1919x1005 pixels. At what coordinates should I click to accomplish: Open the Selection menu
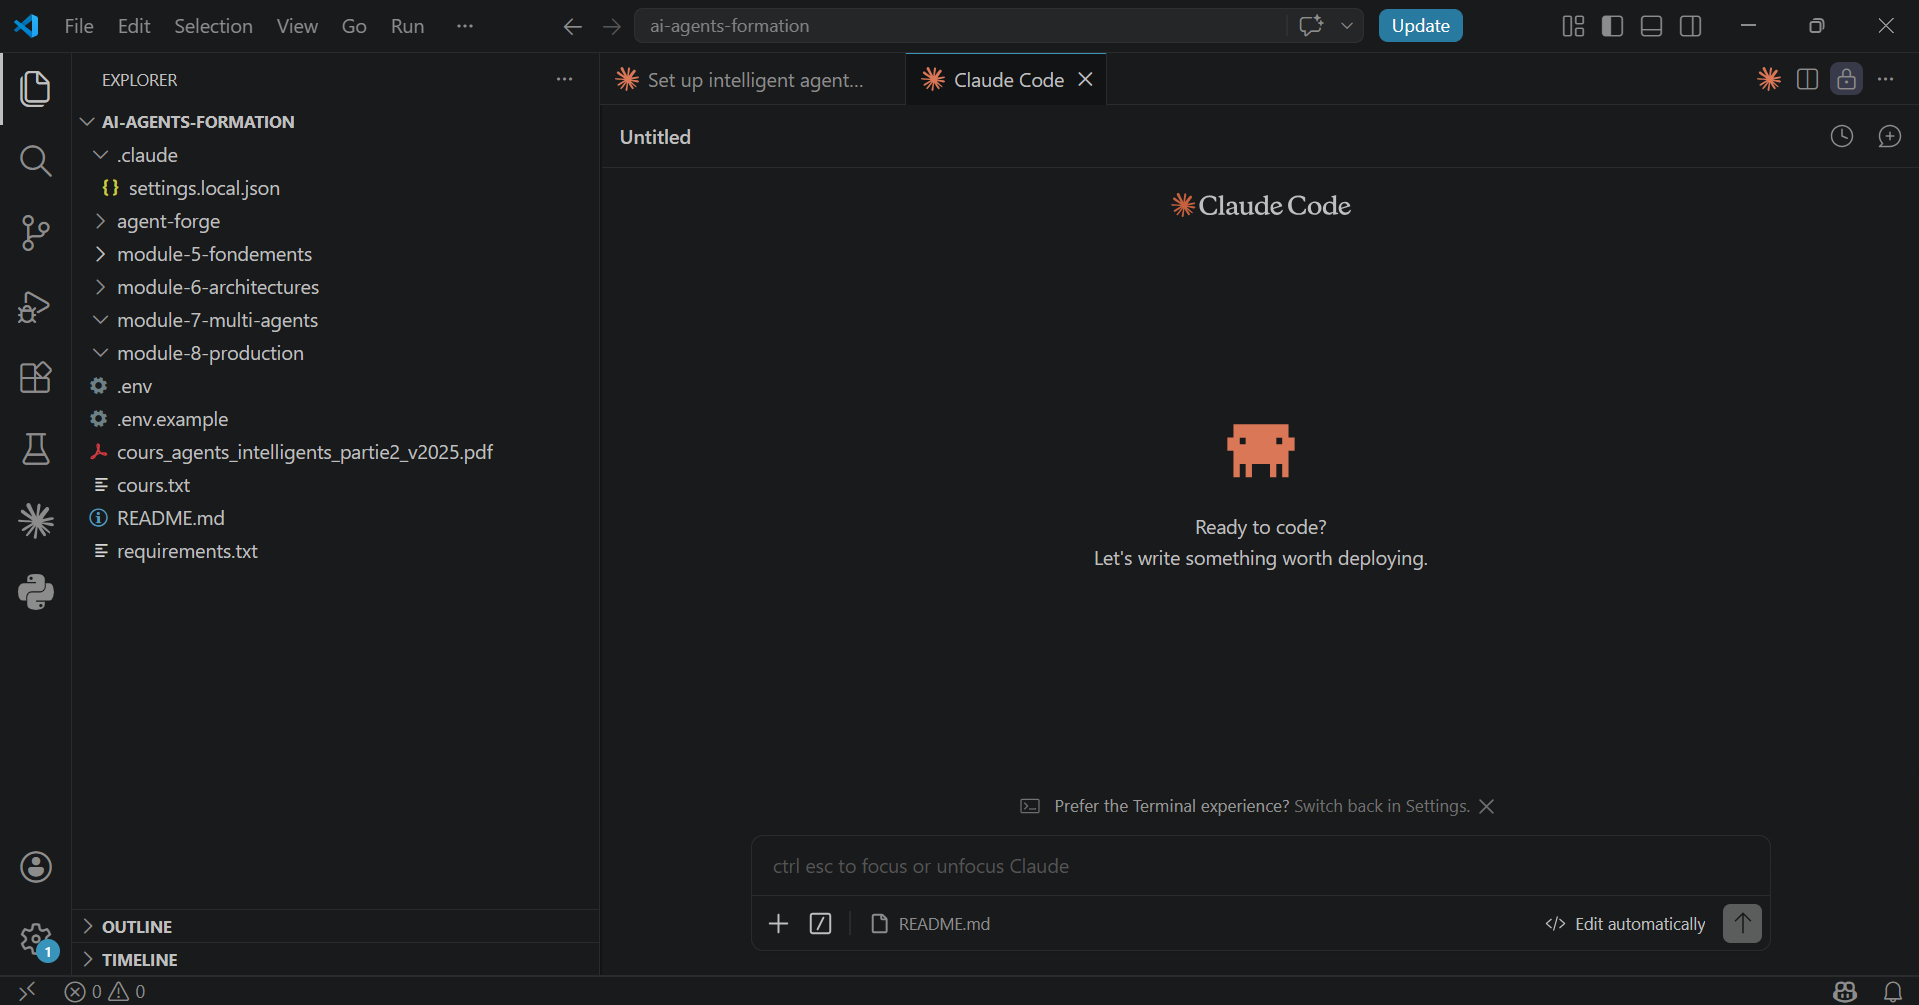click(213, 26)
